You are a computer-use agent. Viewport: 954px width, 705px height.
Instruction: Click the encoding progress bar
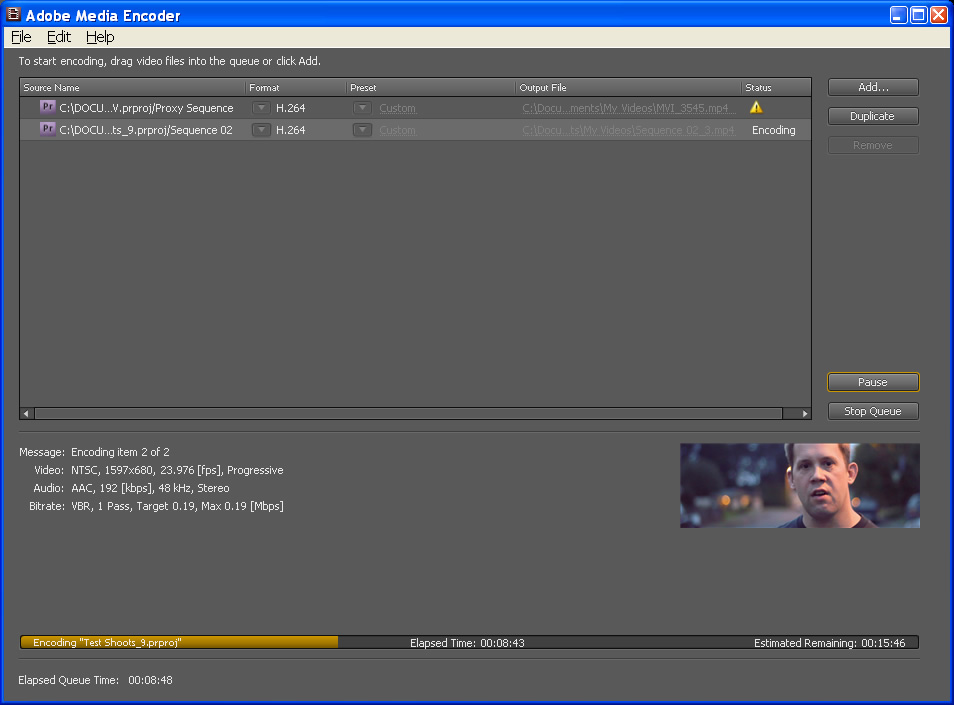[x=469, y=642]
